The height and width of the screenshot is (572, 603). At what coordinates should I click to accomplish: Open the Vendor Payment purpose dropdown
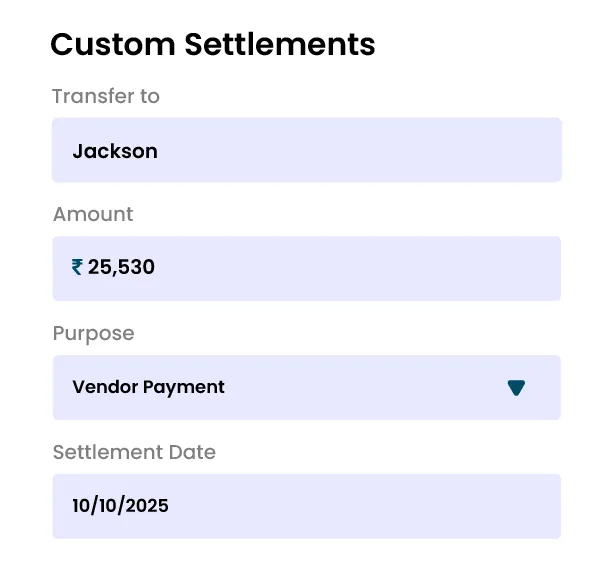click(306, 387)
